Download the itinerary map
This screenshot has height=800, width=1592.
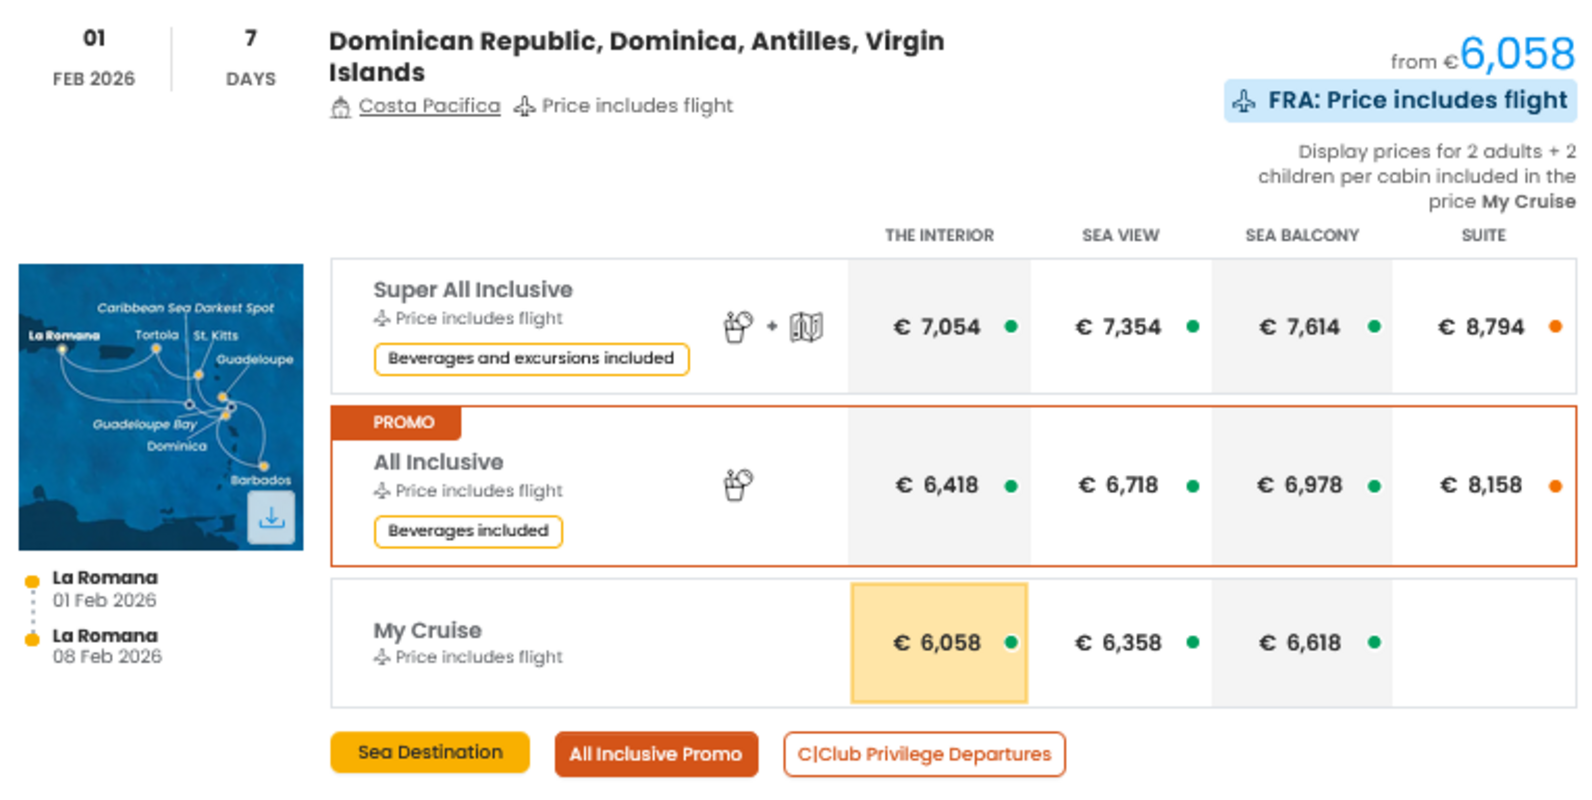coord(271,518)
